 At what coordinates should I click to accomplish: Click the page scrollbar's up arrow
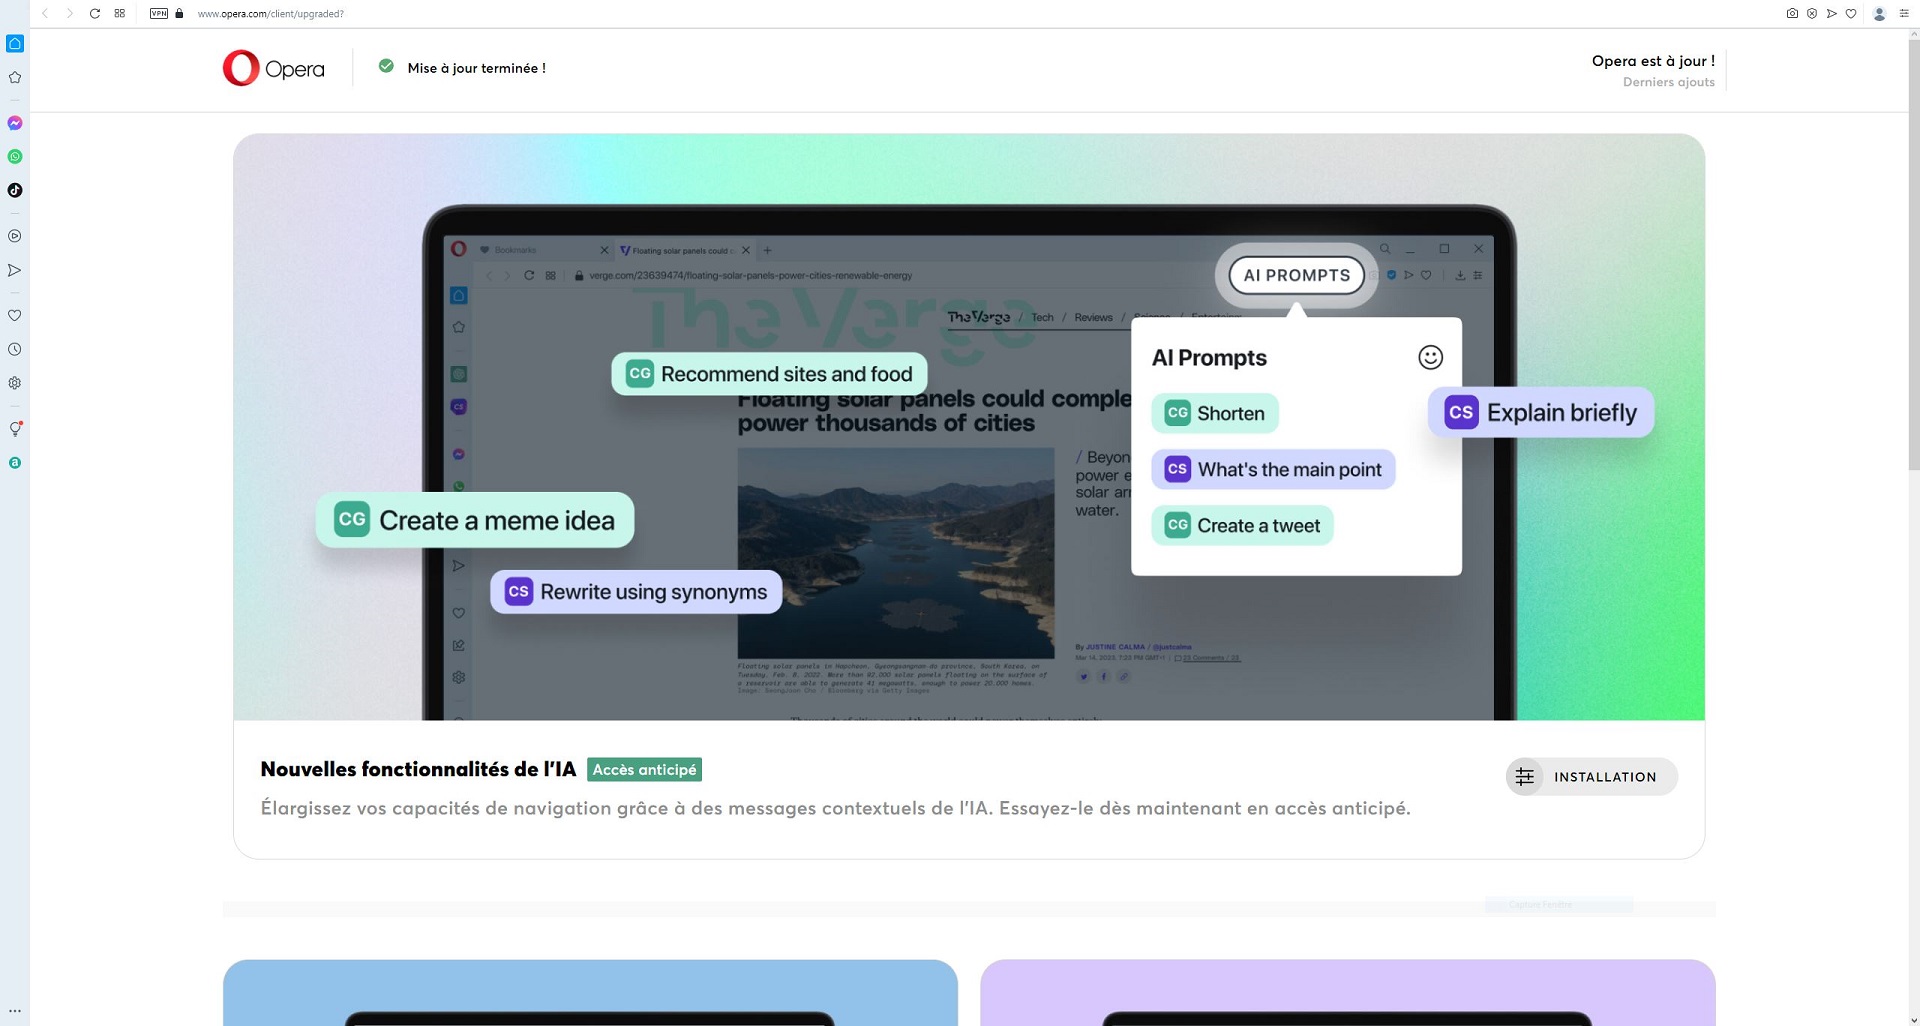click(x=1913, y=33)
